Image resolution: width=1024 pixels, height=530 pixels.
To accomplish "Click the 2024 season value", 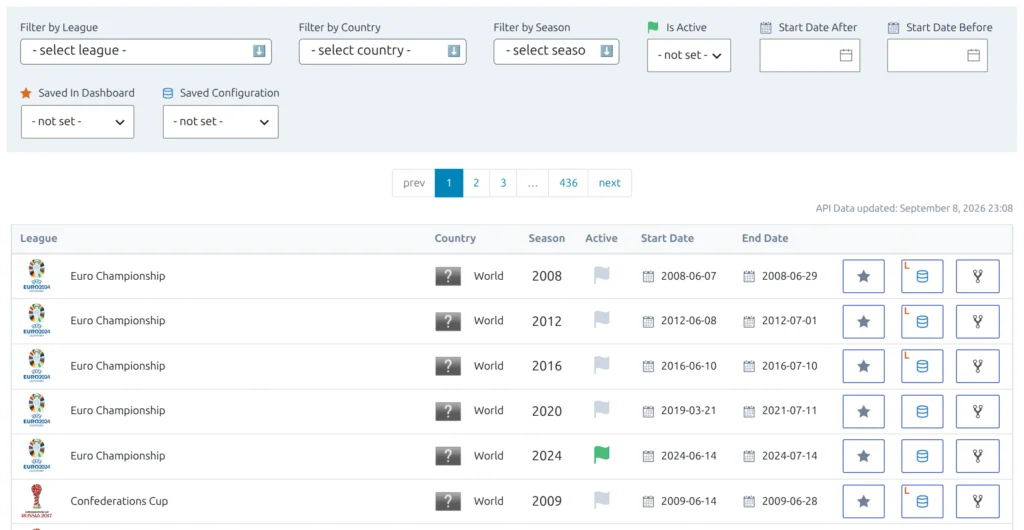I will [547, 456].
